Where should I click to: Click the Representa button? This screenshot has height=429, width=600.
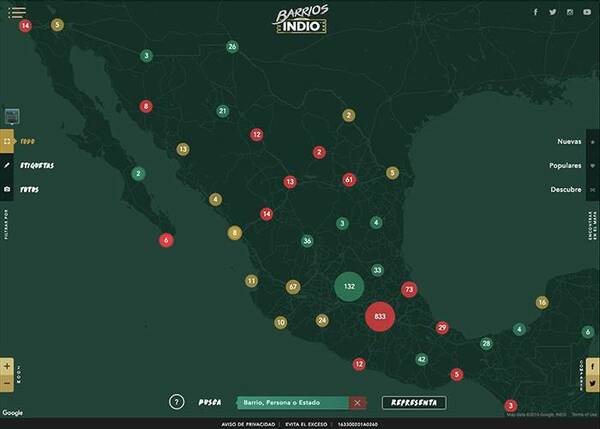[414, 403]
